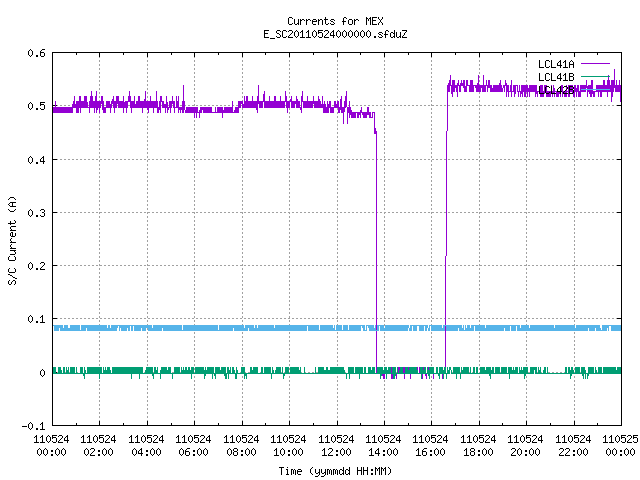The image size is (640, 480).
Task: Click the 22:00 x-axis tick label
Action: 573,452
